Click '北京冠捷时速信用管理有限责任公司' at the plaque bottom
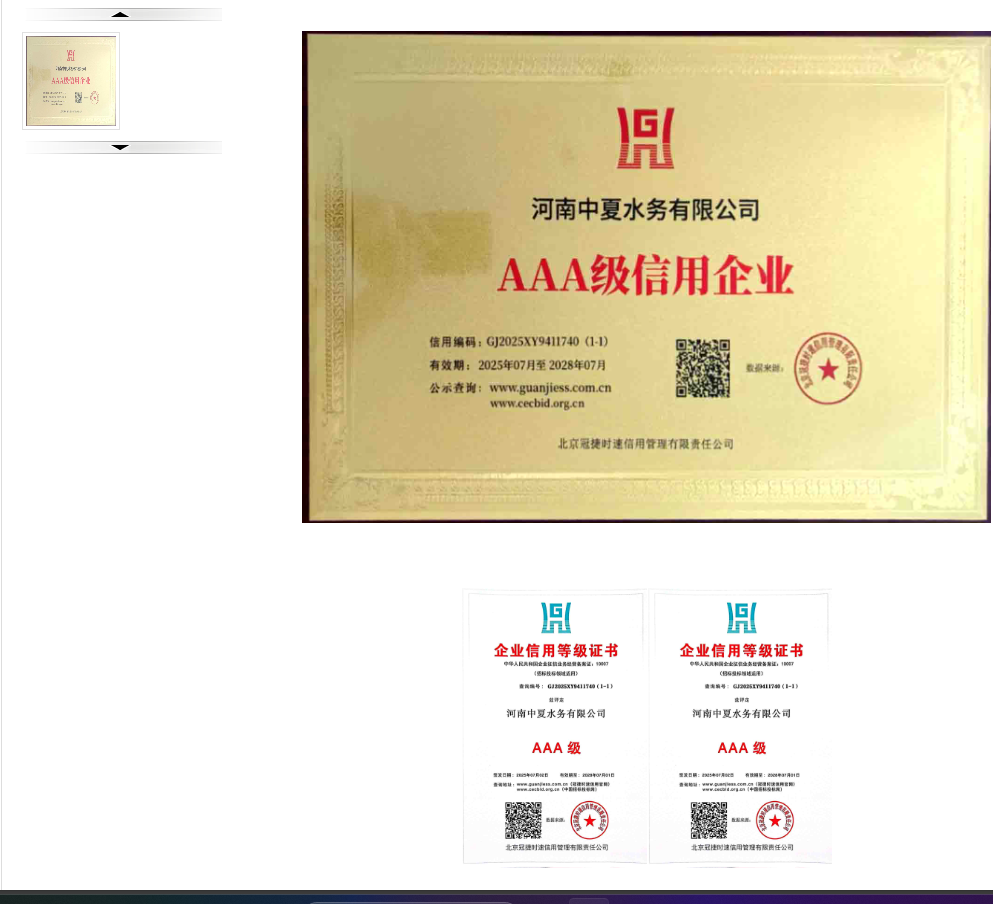This screenshot has width=993, height=904. (x=646, y=443)
